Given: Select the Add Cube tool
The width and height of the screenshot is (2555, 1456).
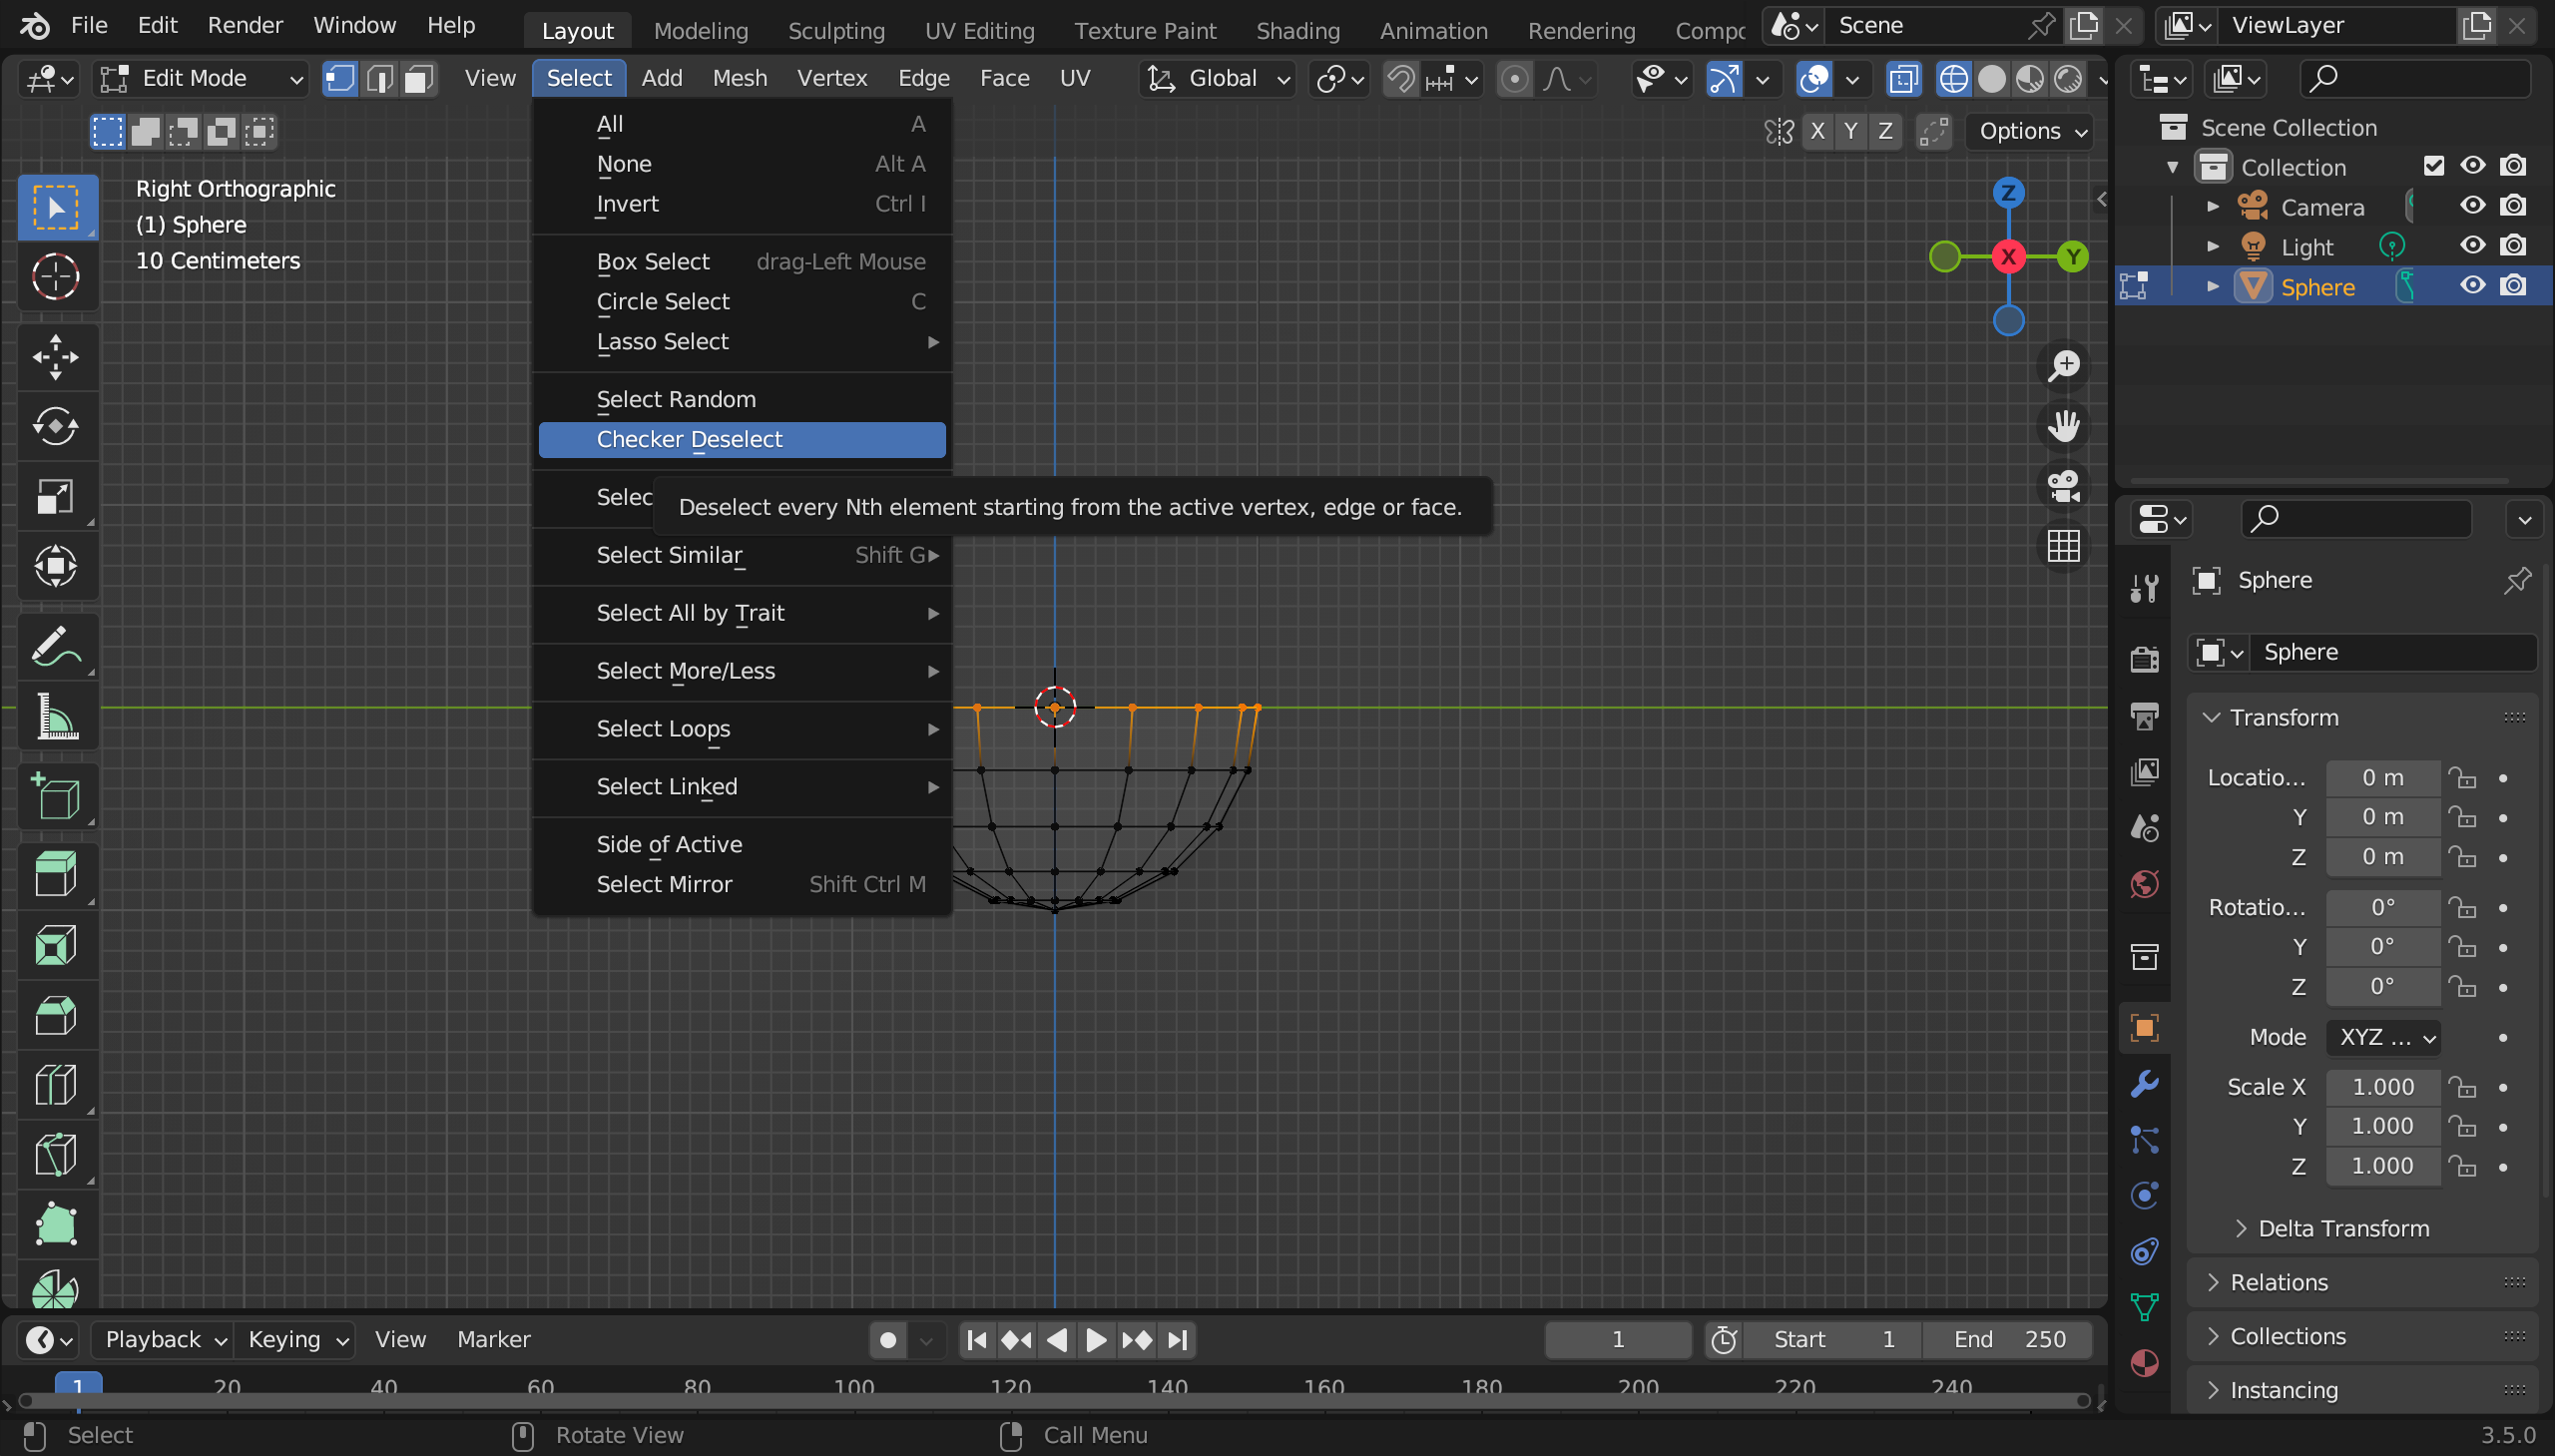Looking at the screenshot, I should [x=56, y=797].
